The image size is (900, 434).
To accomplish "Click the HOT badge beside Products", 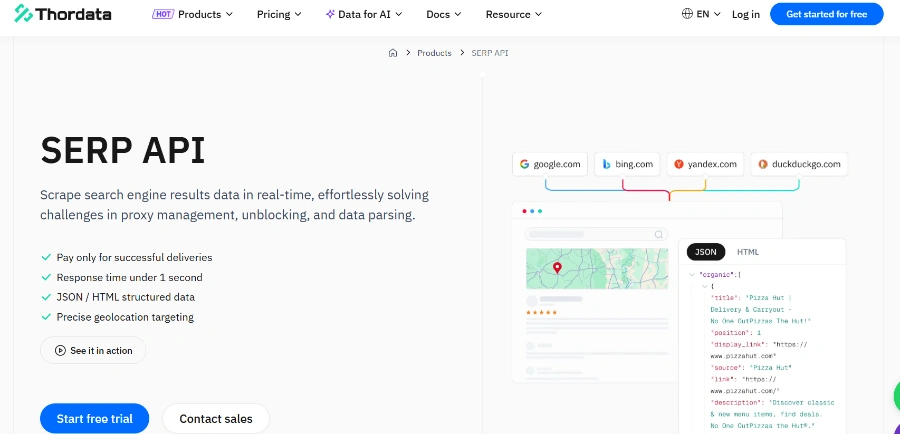I will pos(163,14).
